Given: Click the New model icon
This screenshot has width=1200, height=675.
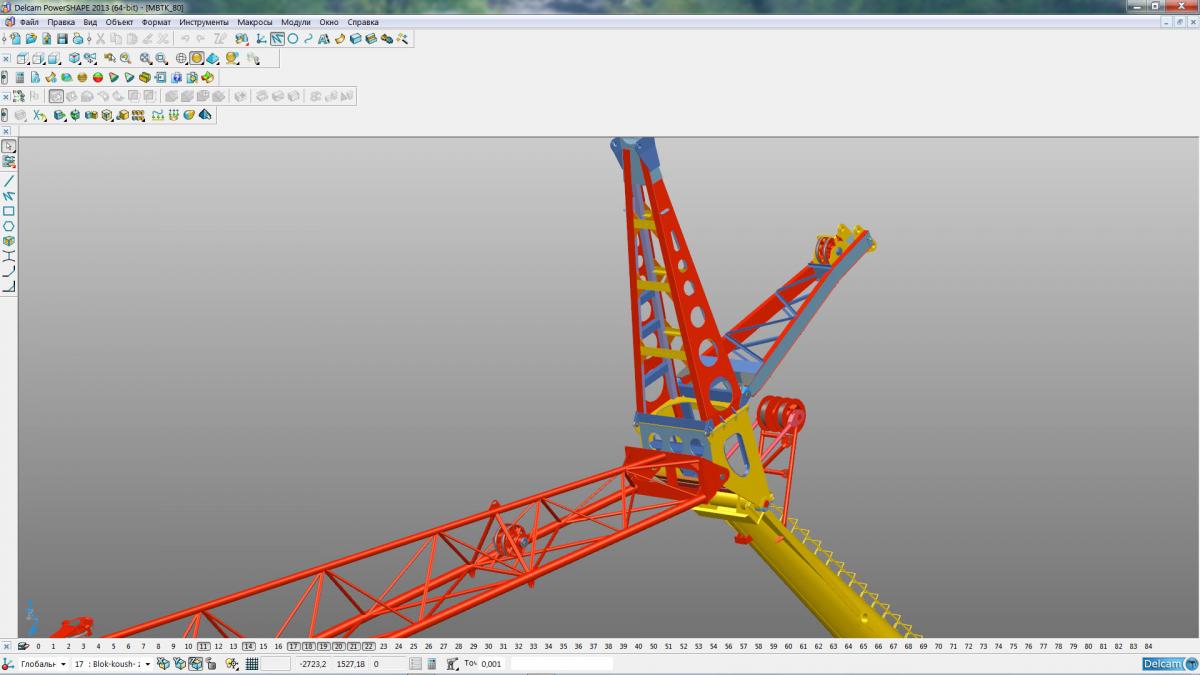Looking at the screenshot, I should 16,39.
